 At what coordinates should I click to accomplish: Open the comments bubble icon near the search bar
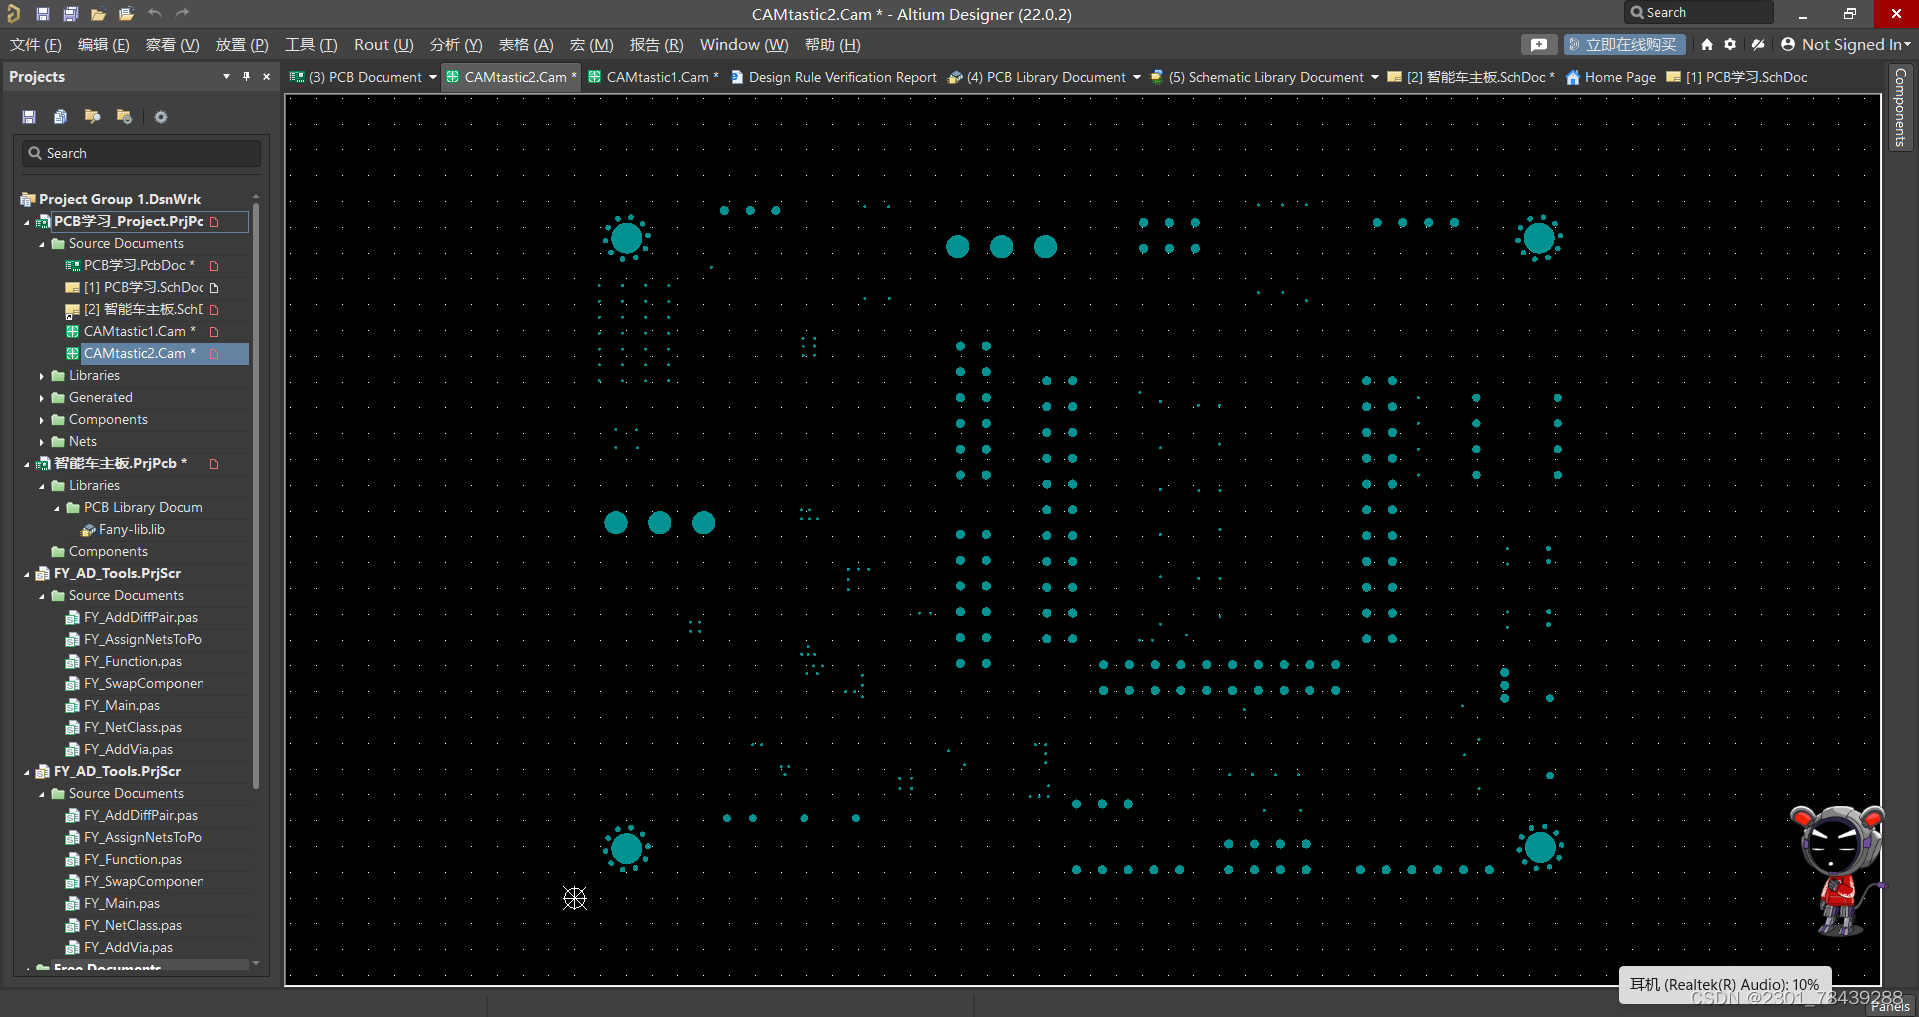pos(1539,44)
